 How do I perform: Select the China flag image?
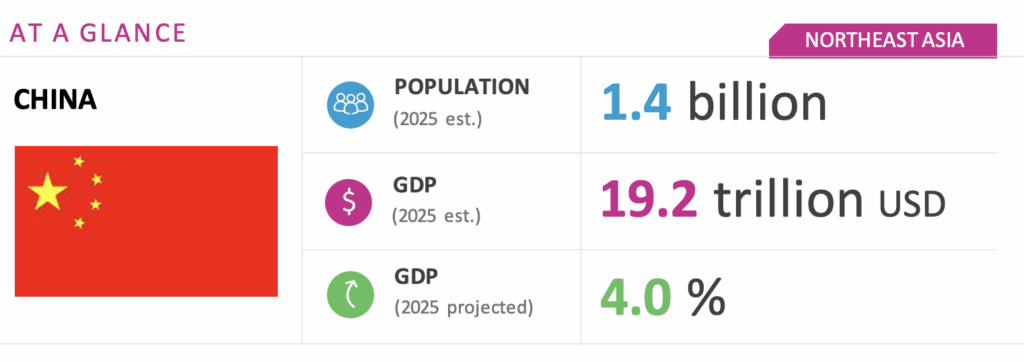[146, 221]
